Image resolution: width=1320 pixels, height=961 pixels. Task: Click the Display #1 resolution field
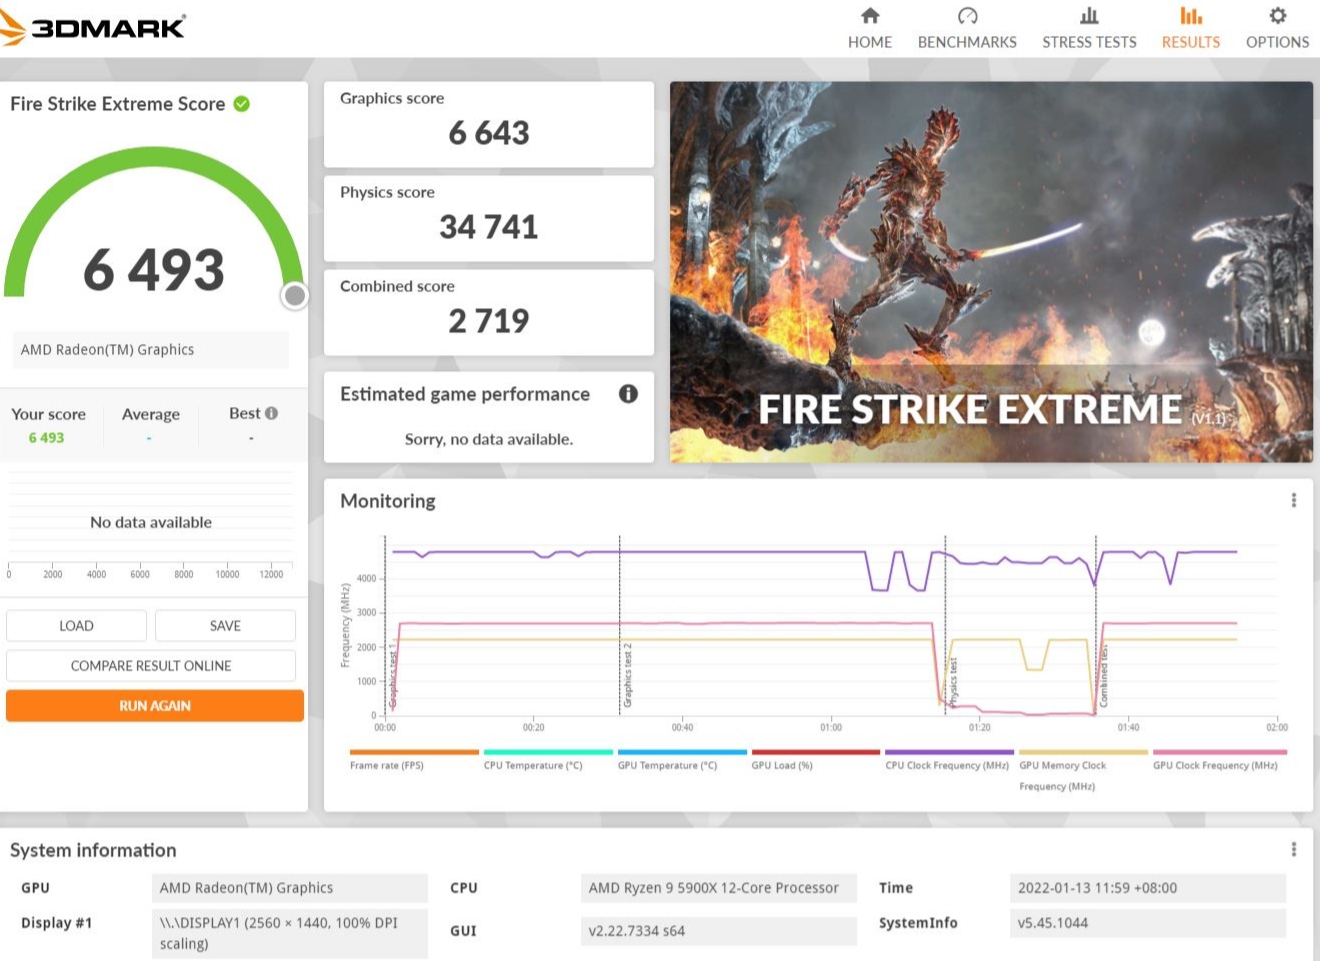(289, 933)
